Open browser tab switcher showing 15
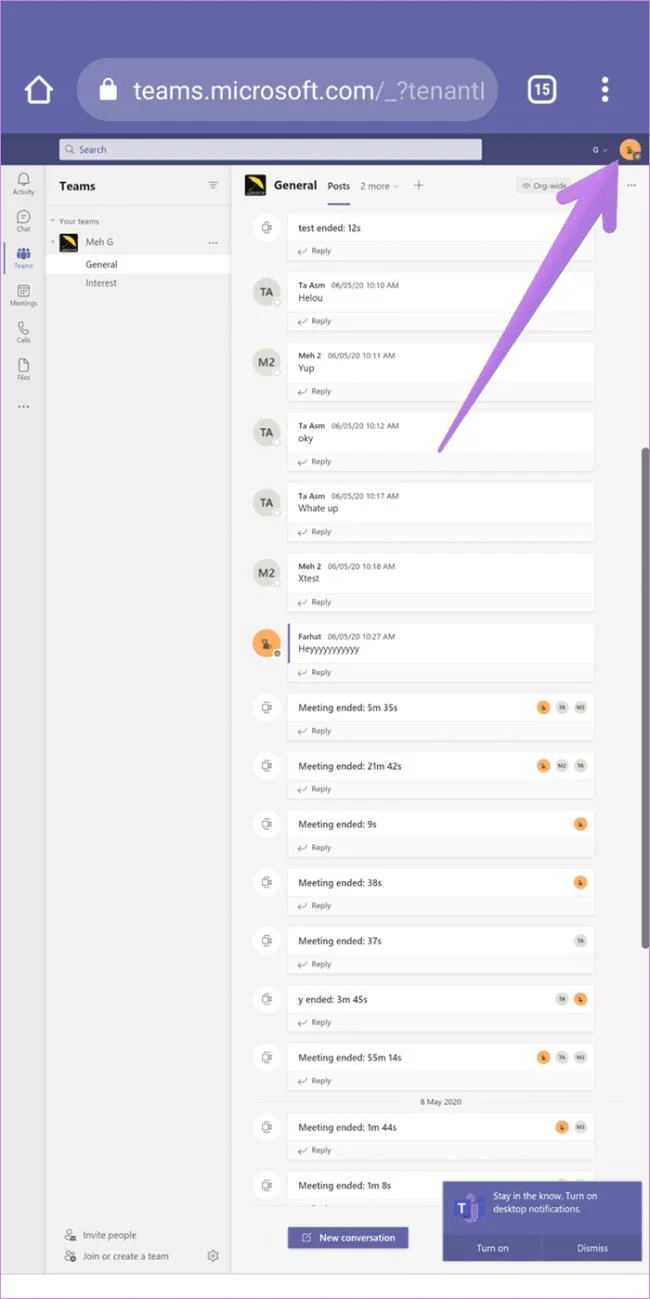 541,90
